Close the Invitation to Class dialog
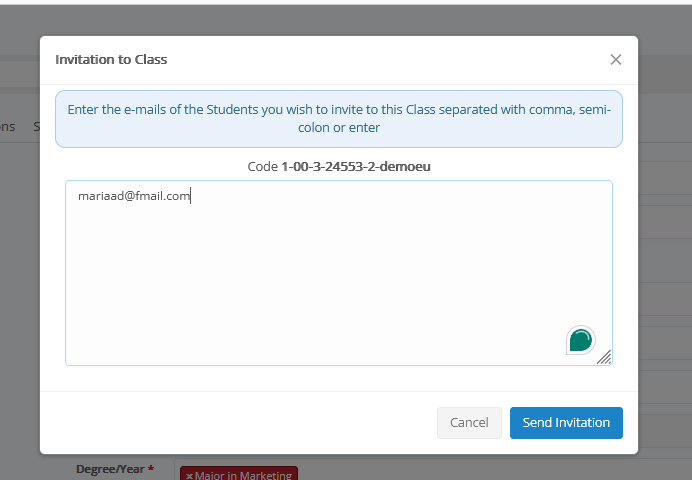The height and width of the screenshot is (480, 692). [x=616, y=60]
